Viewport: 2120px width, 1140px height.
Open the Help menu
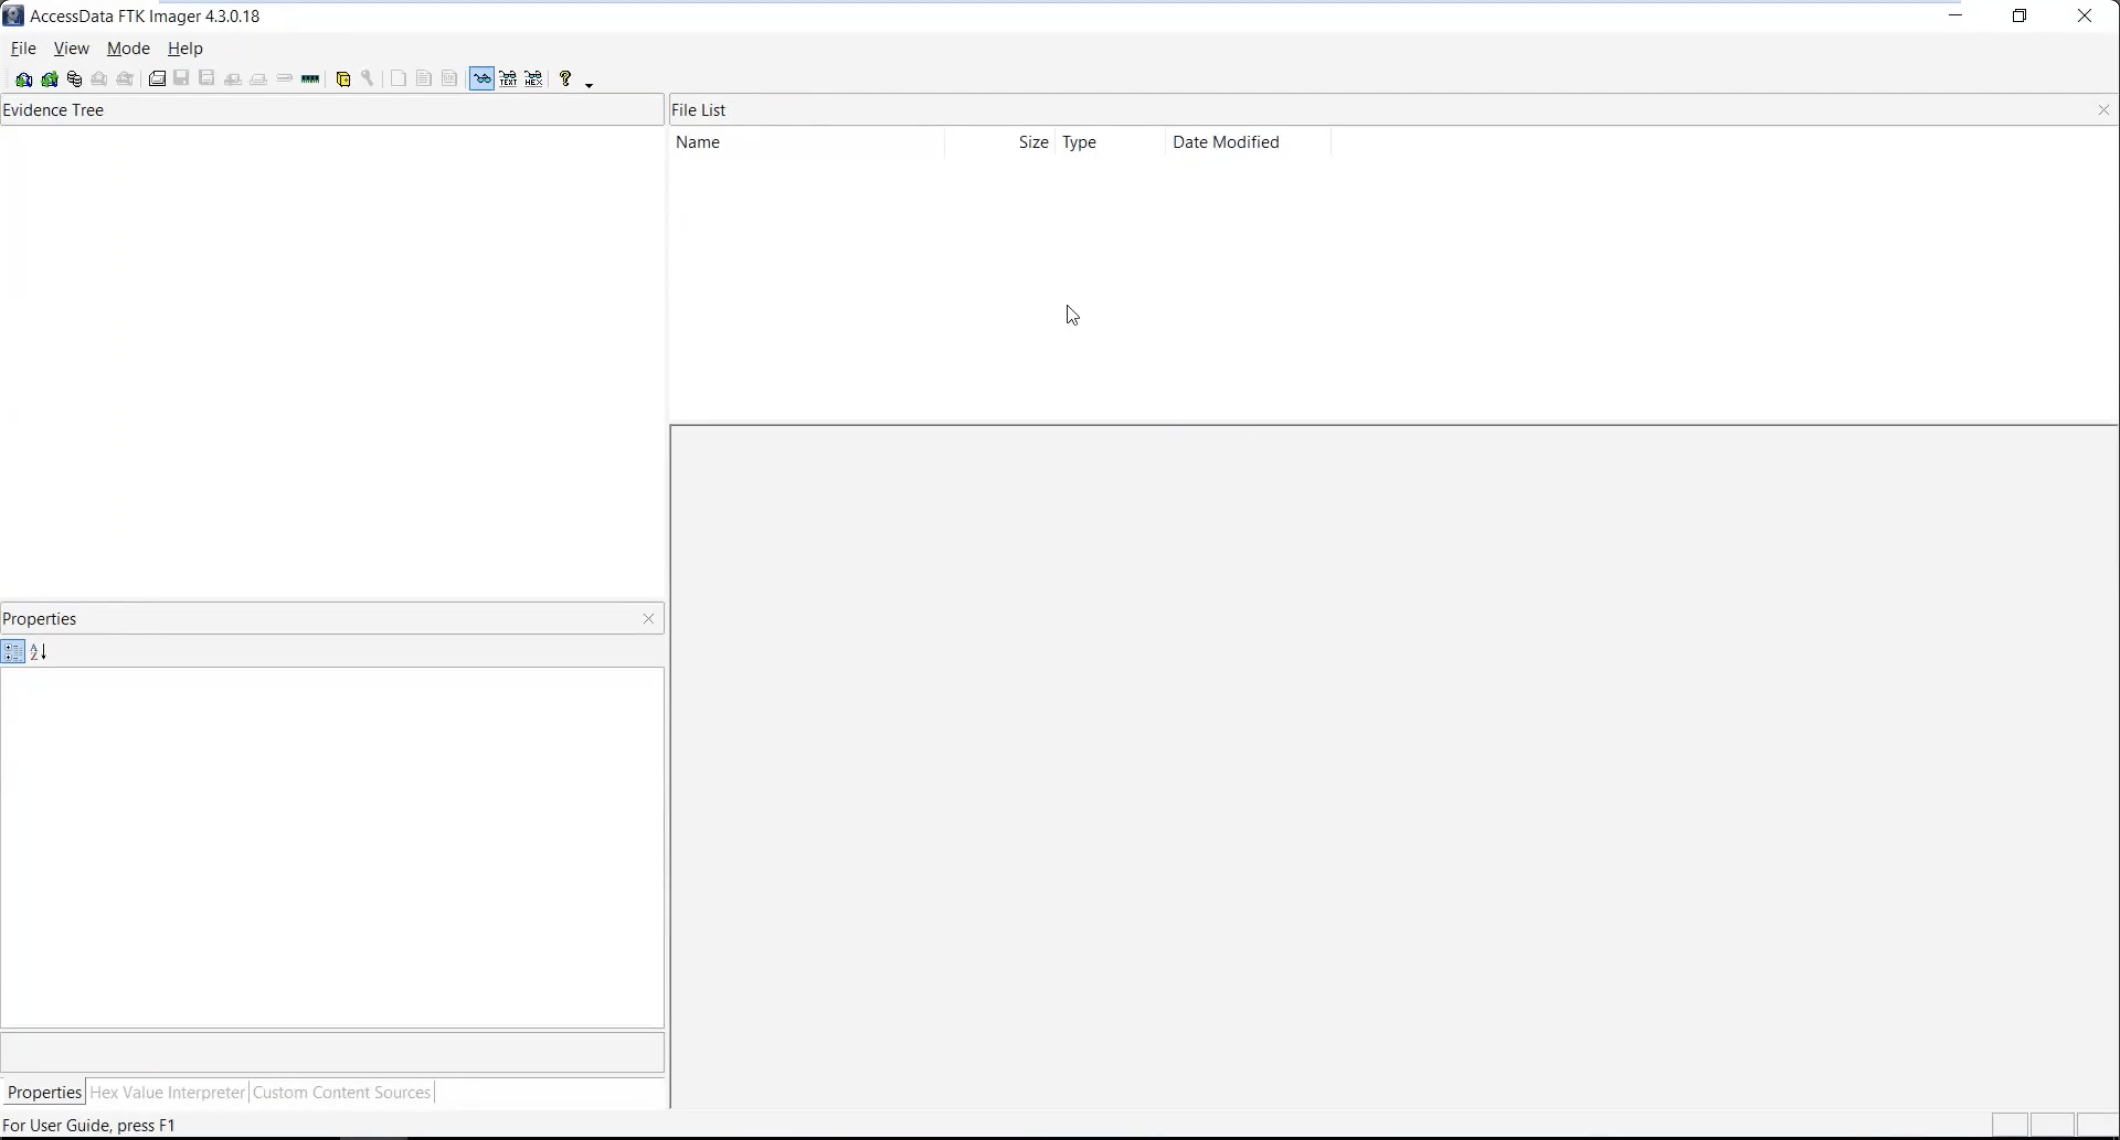coord(185,48)
